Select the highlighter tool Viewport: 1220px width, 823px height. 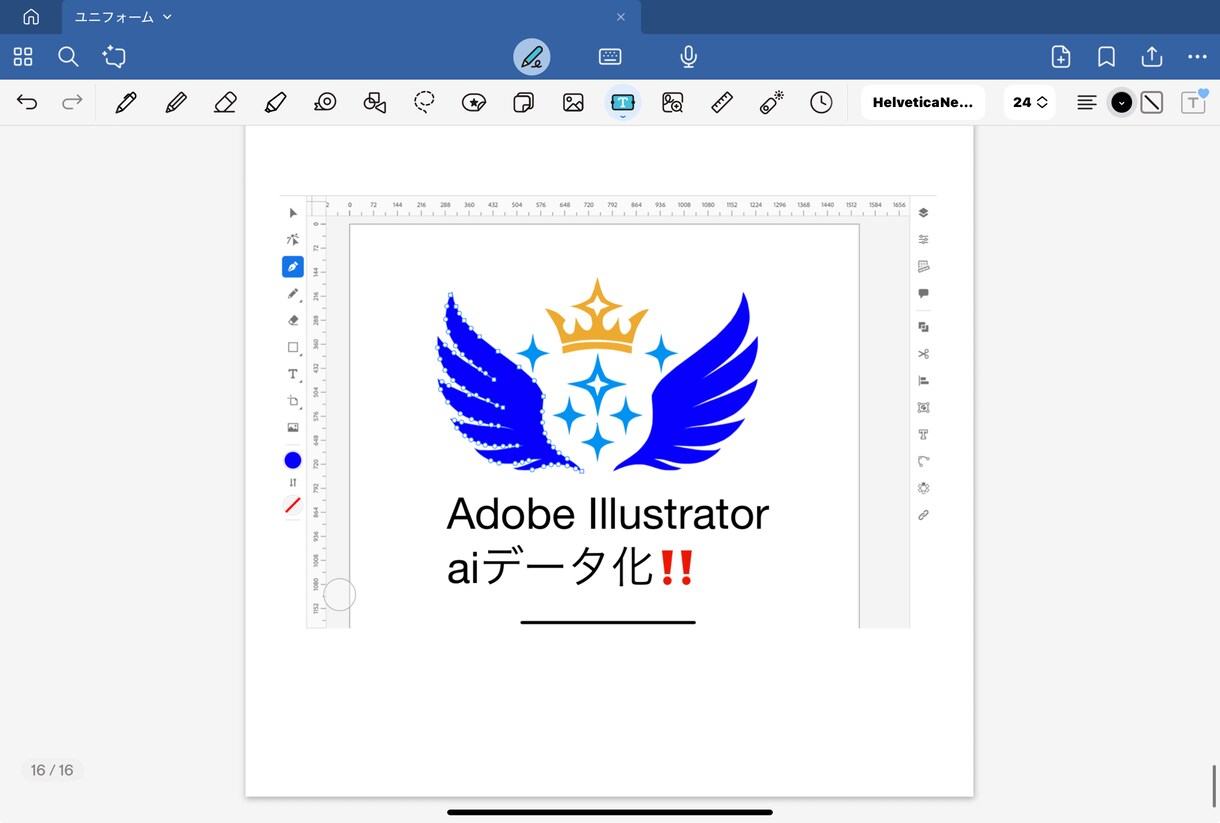click(275, 102)
